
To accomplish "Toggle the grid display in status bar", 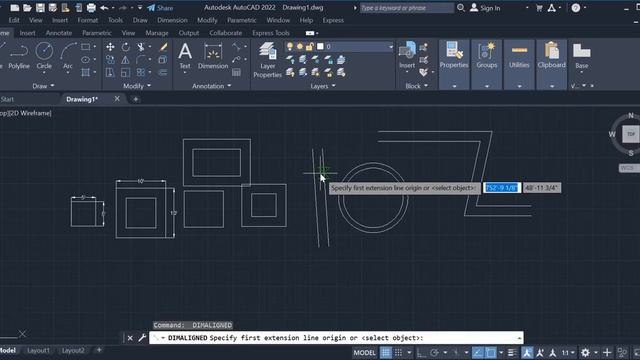I will coord(385,353).
